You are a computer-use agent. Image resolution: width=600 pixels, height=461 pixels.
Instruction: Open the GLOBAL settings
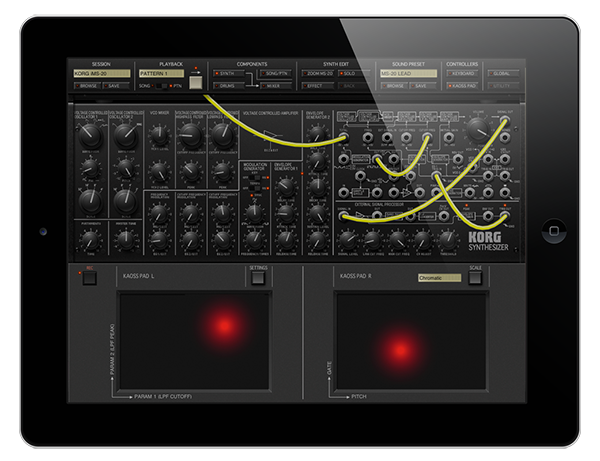[503, 73]
